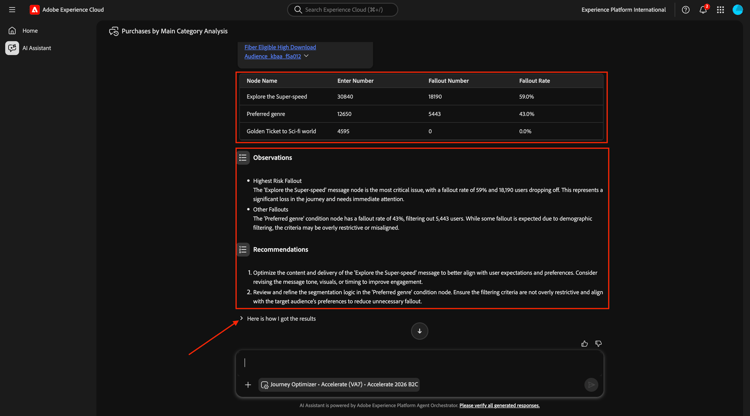Click the '18190' fallout number value
The width and height of the screenshot is (750, 416).
tap(435, 97)
